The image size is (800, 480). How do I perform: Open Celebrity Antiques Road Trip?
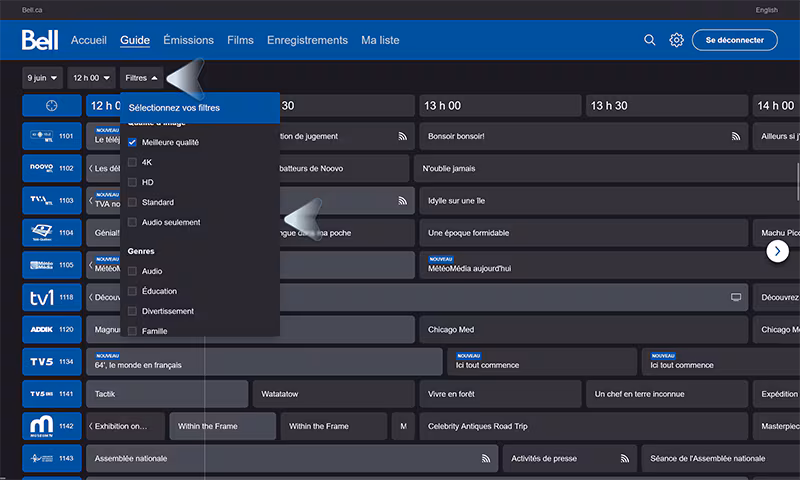[584, 426]
